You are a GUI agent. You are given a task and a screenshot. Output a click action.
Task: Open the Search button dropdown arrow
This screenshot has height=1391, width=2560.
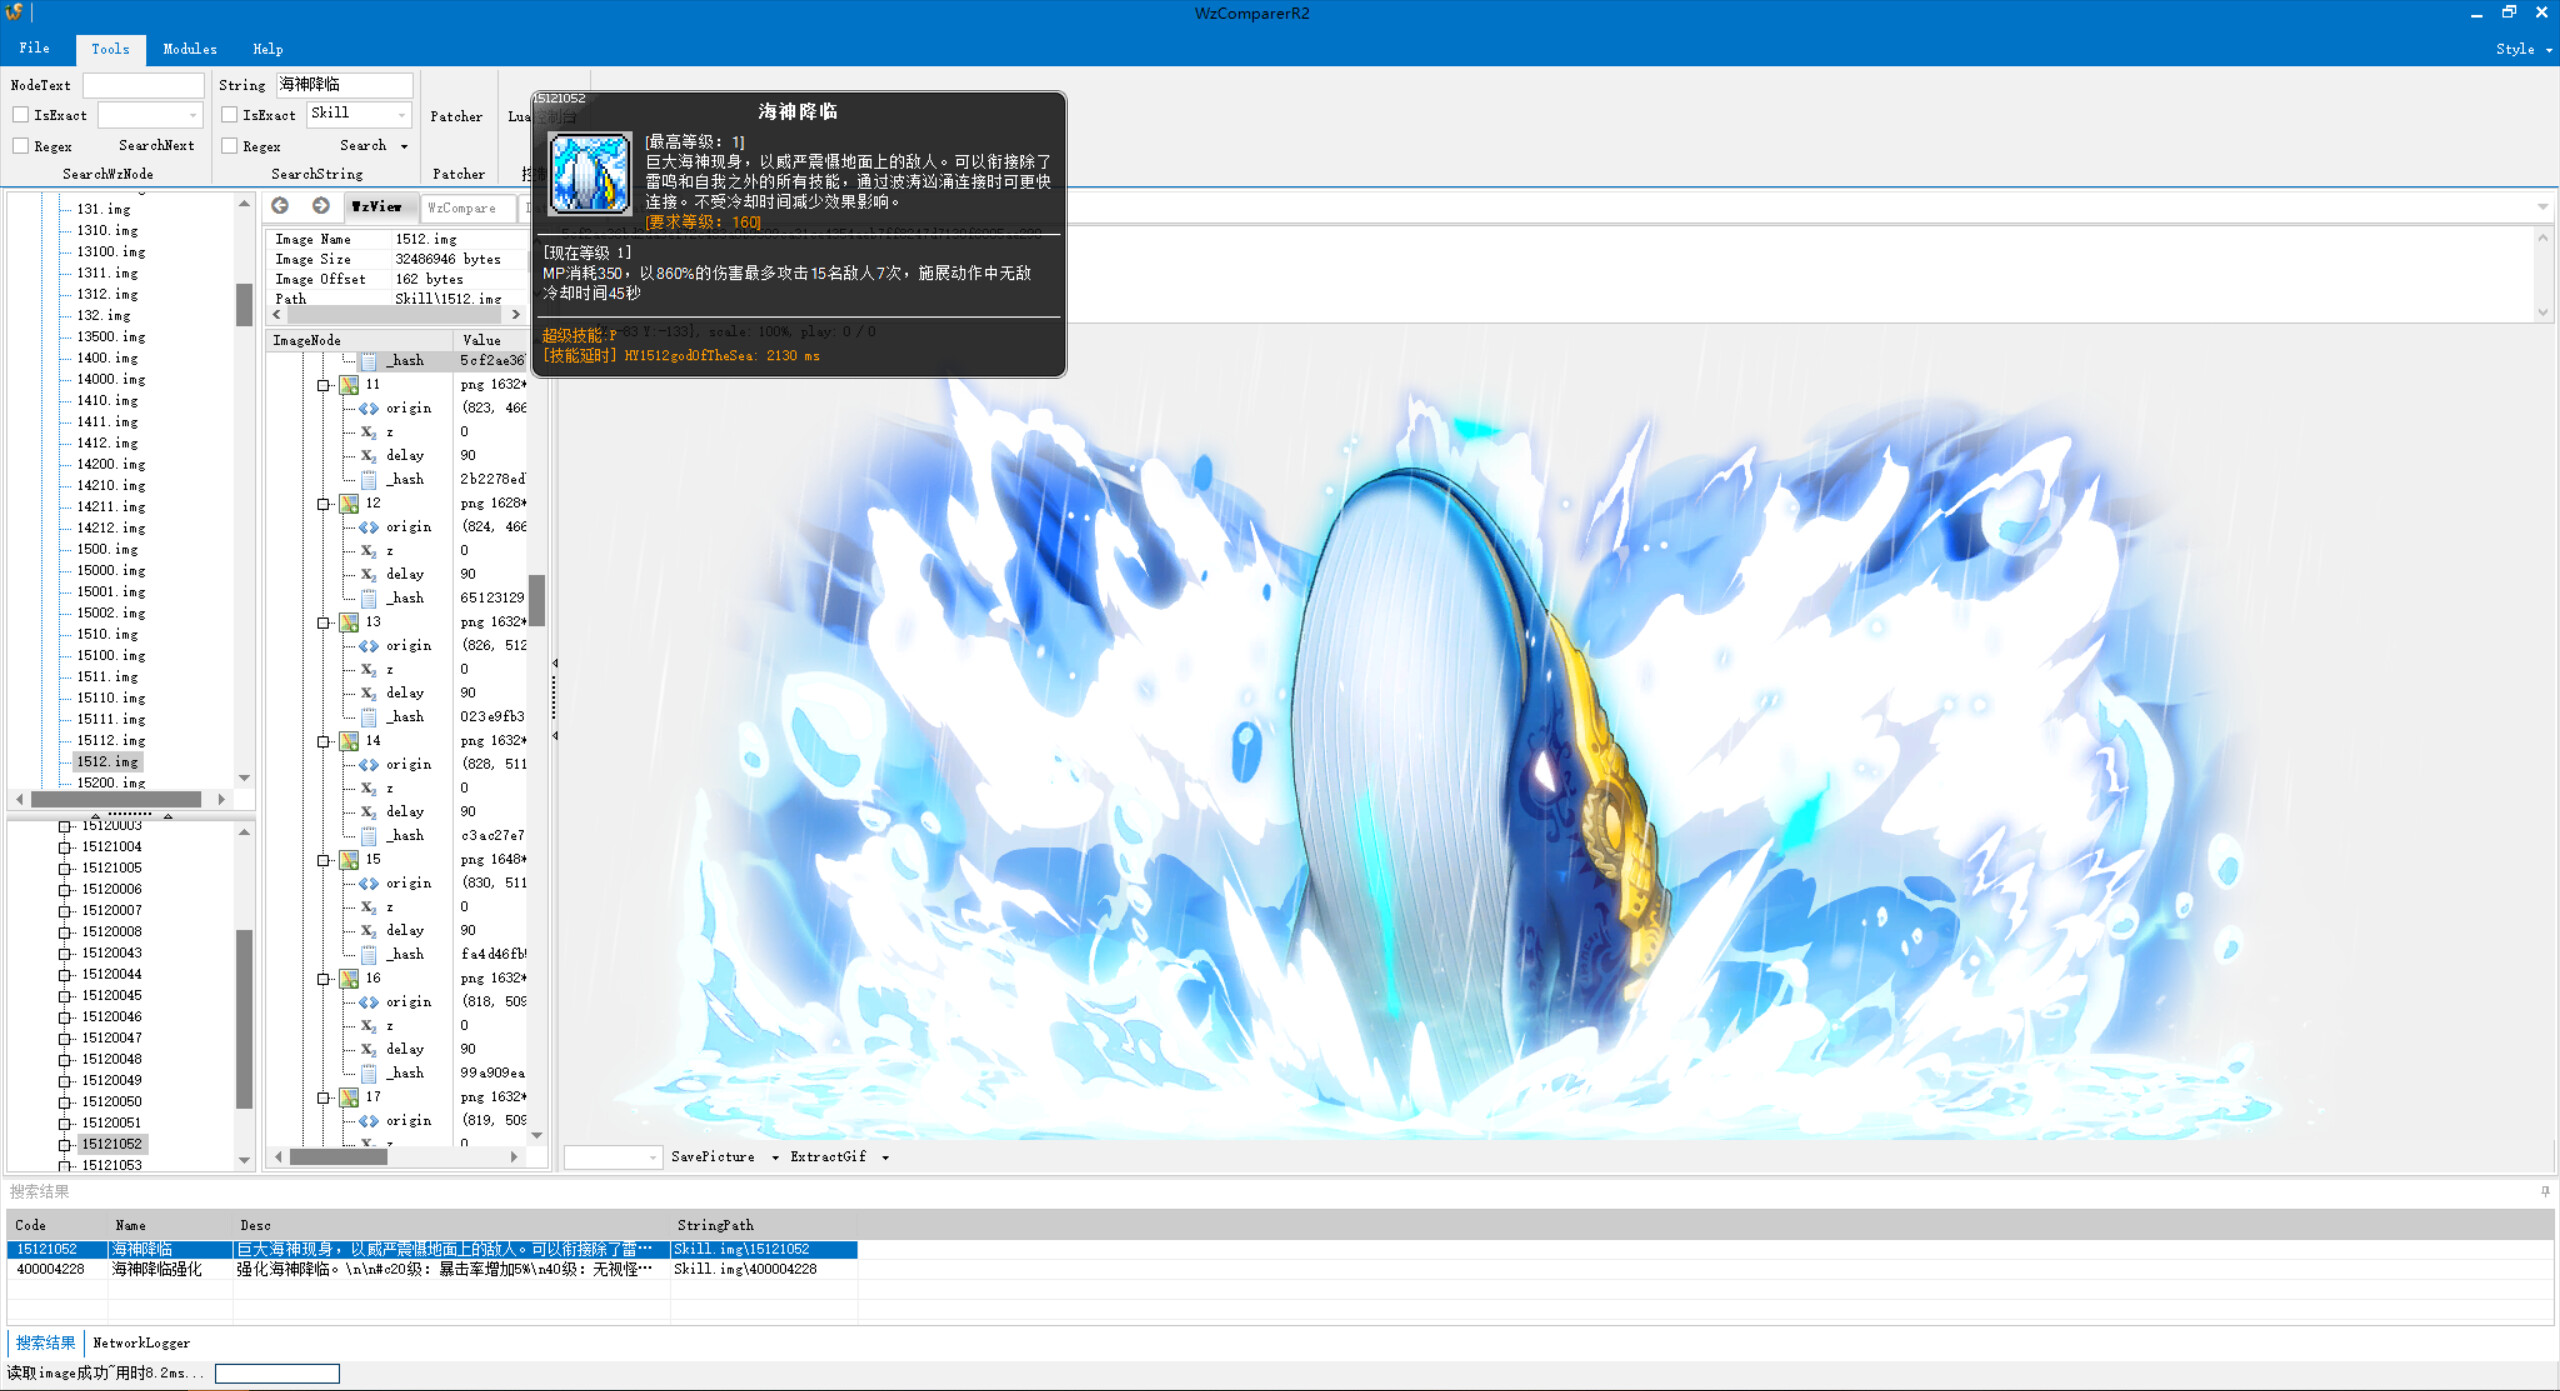(x=404, y=146)
